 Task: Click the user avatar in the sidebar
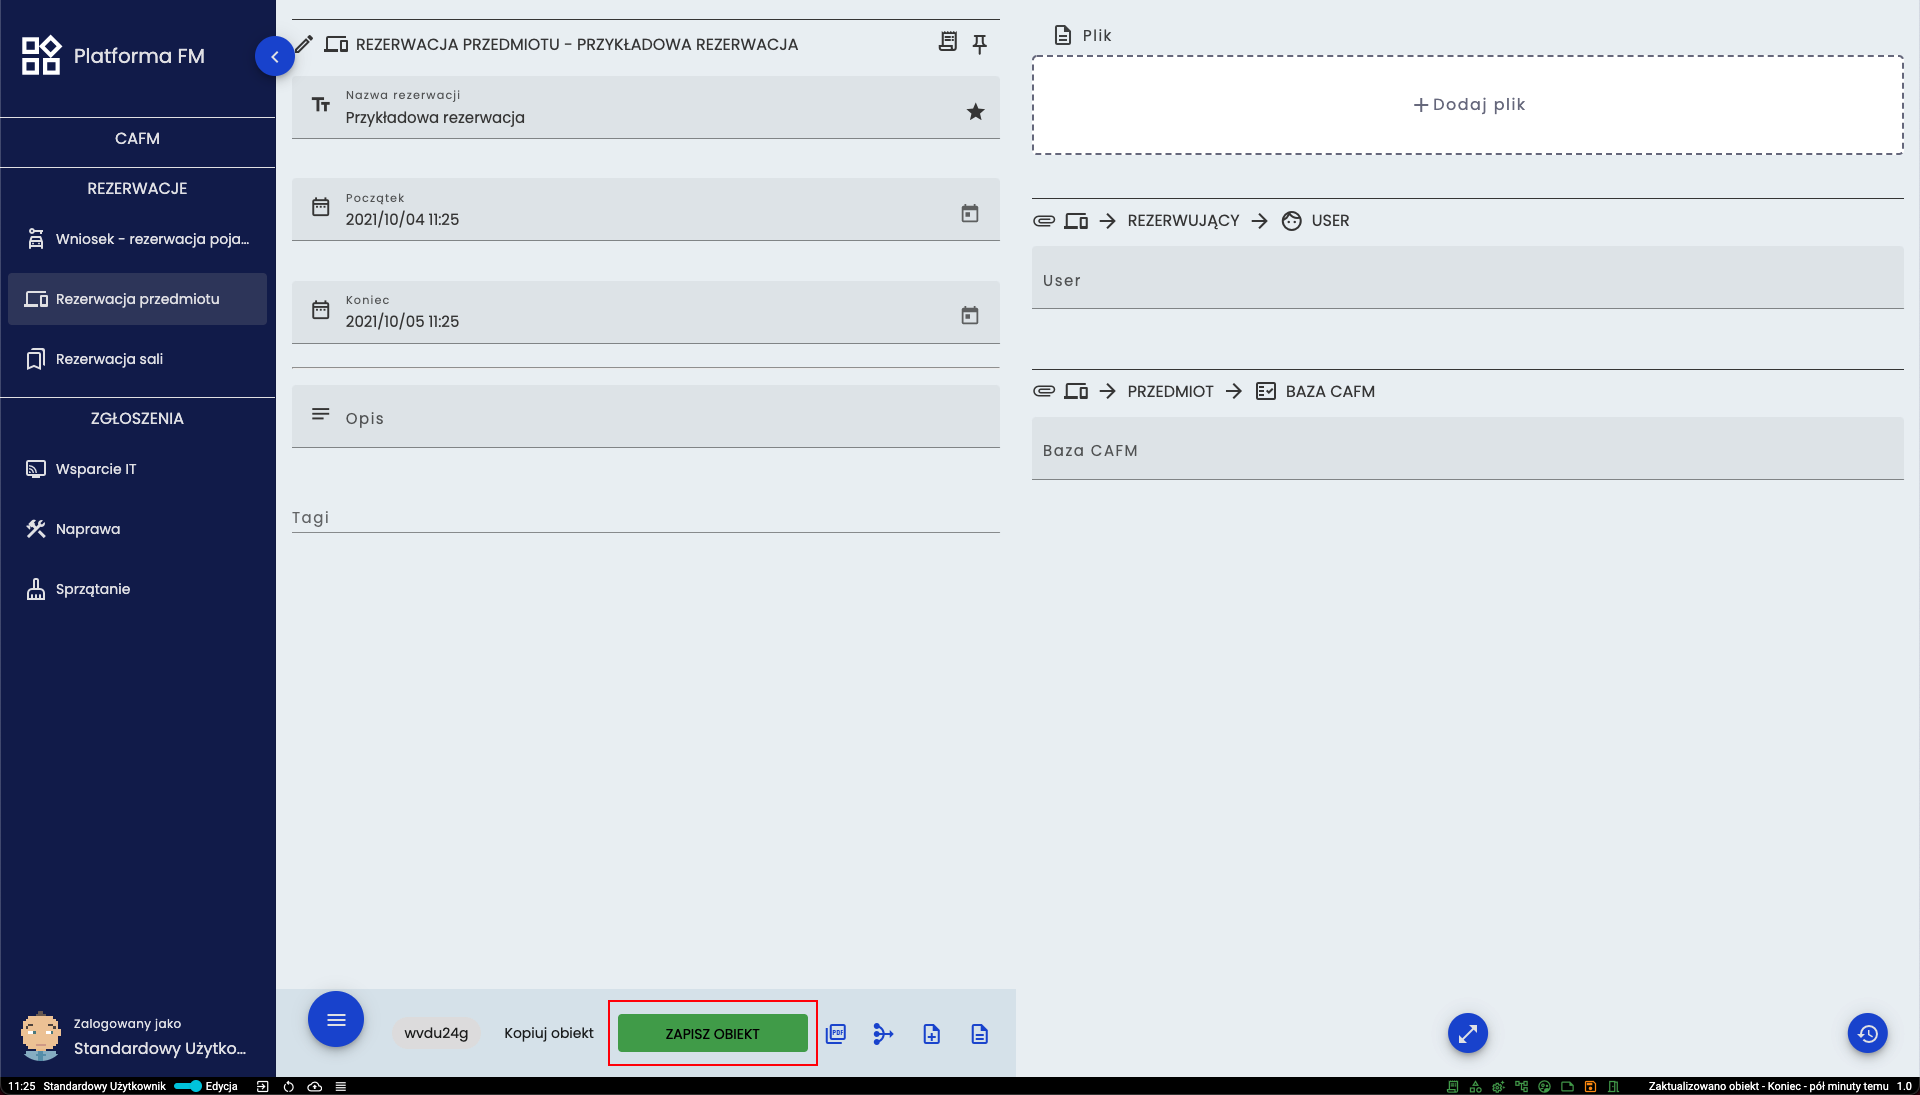(x=41, y=1036)
